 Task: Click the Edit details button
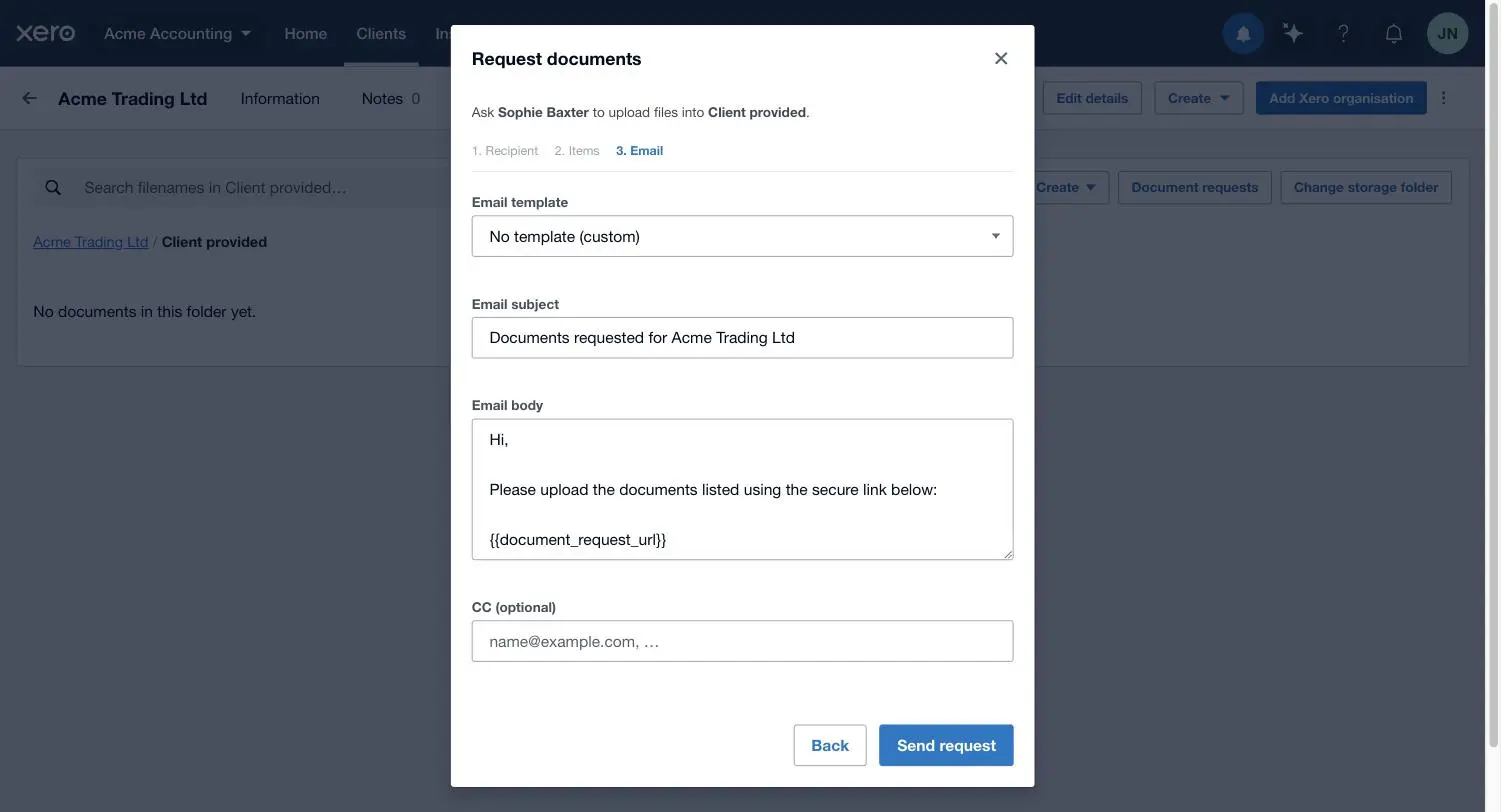(x=1092, y=98)
